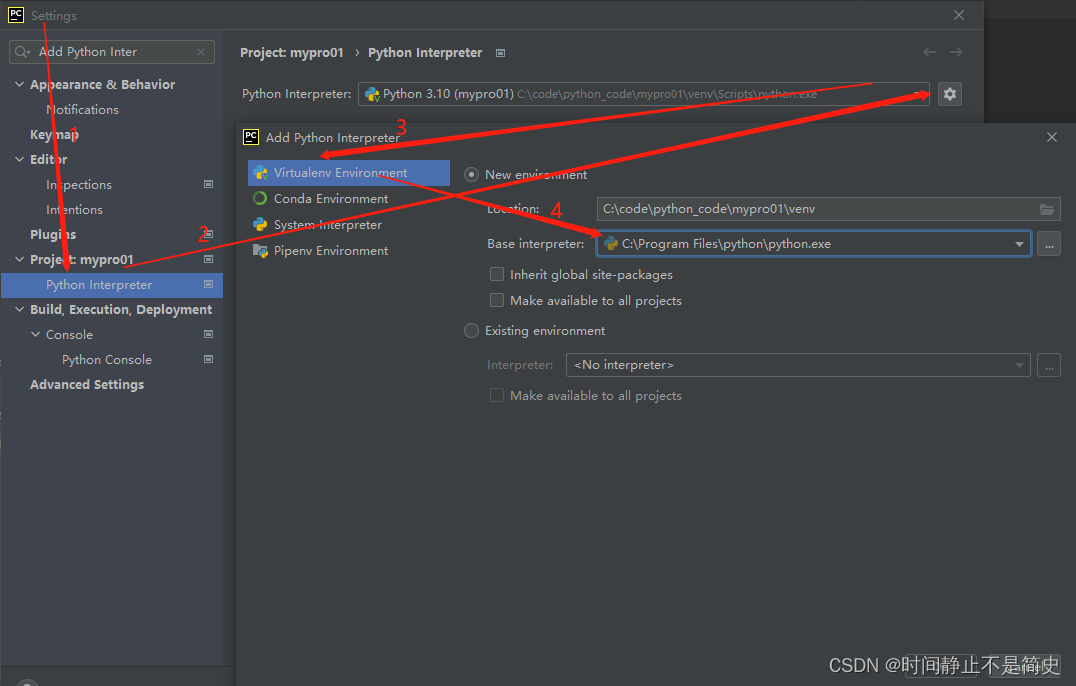Image resolution: width=1076 pixels, height=686 pixels.
Task: Select Existing environment radio button
Action: 471,331
